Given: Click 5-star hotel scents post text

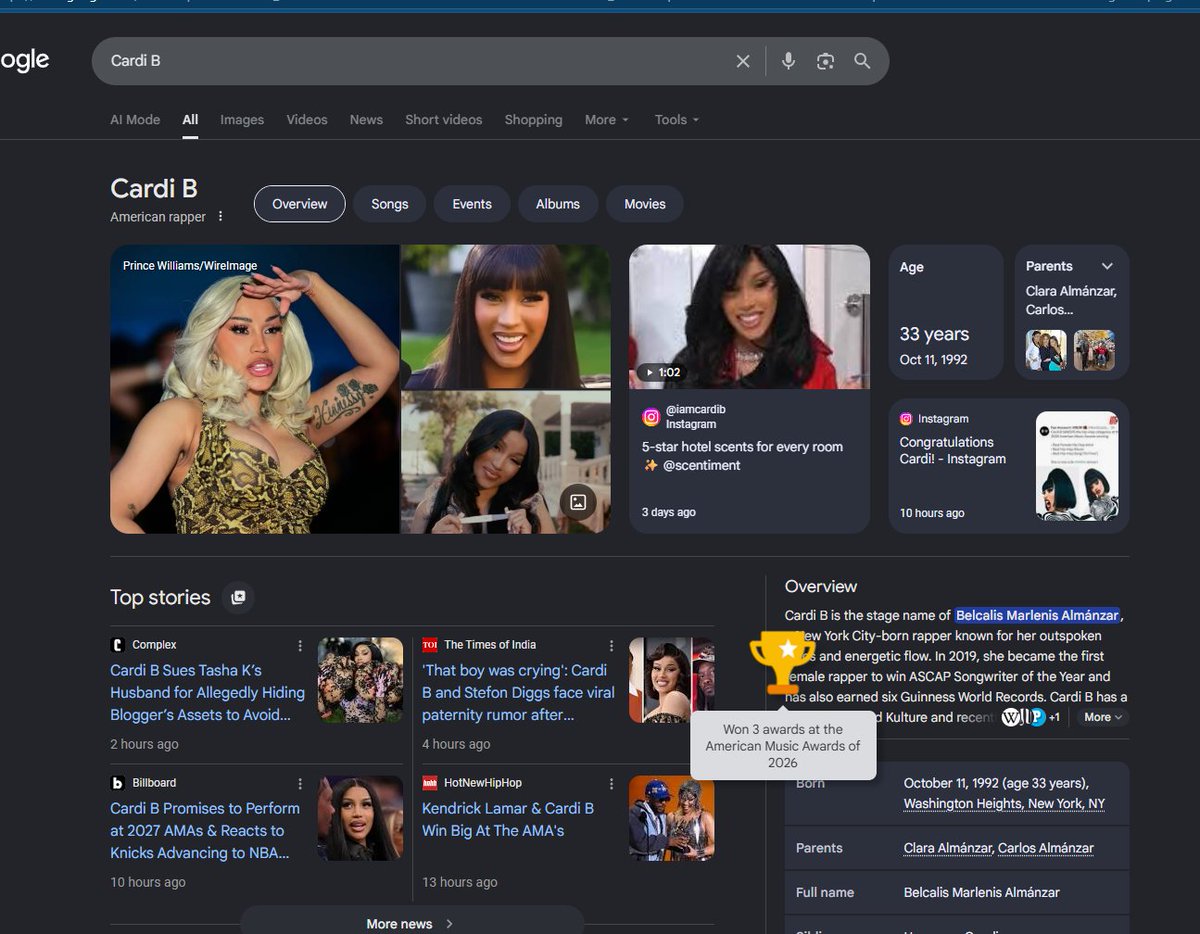Looking at the screenshot, I should tap(742, 456).
